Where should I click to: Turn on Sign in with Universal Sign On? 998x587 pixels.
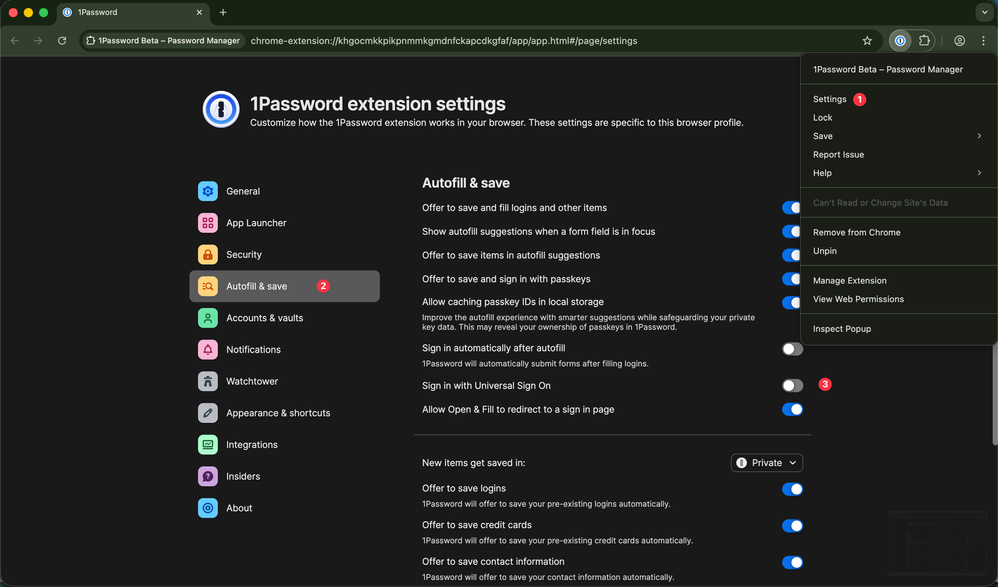tap(792, 385)
